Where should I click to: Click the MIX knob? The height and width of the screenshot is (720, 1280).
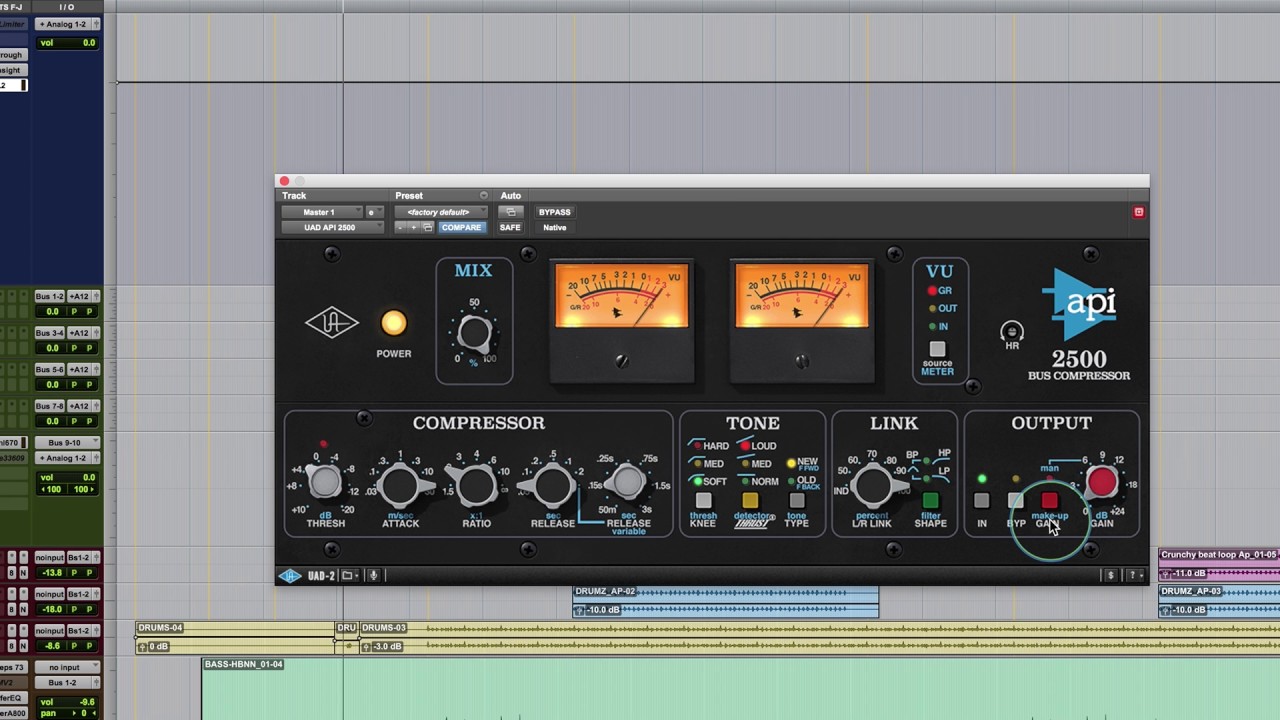click(474, 333)
